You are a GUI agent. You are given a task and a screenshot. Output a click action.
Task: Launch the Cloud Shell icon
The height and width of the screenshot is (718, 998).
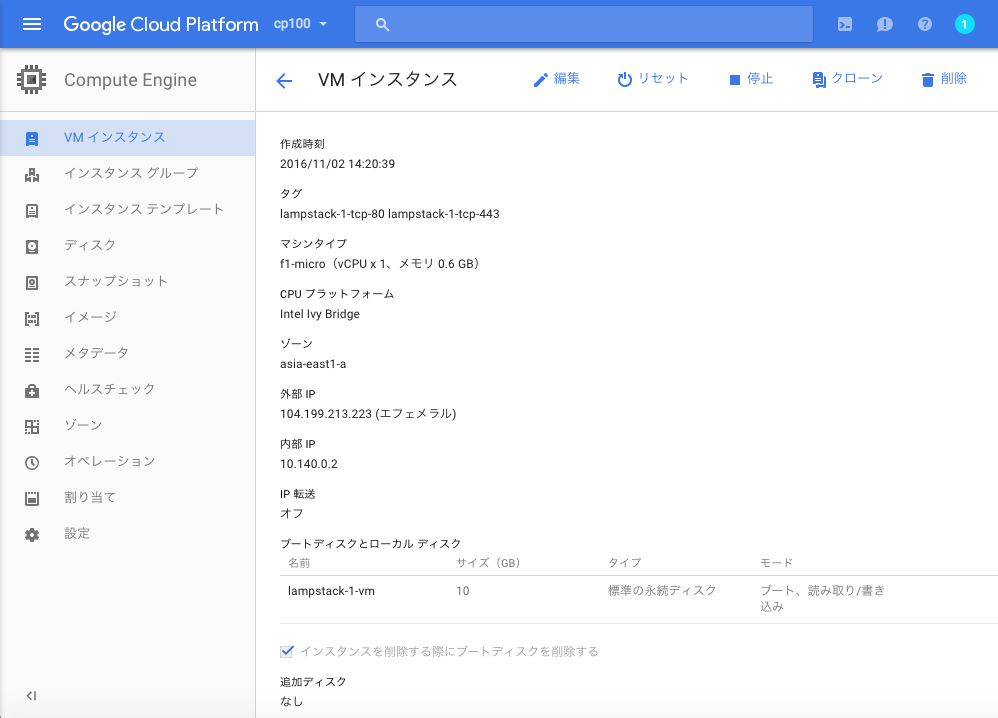pyautogui.click(x=844, y=23)
